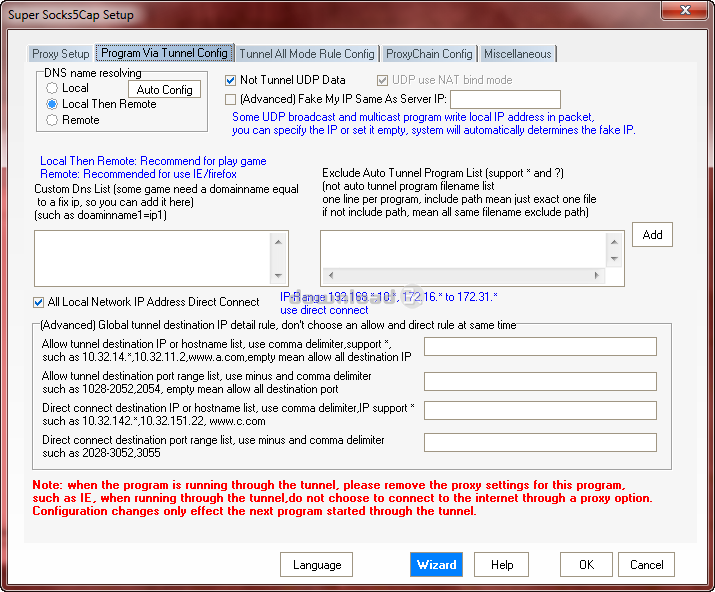
Task: Select Program Via Tunnel Config tab
Action: click(x=164, y=53)
